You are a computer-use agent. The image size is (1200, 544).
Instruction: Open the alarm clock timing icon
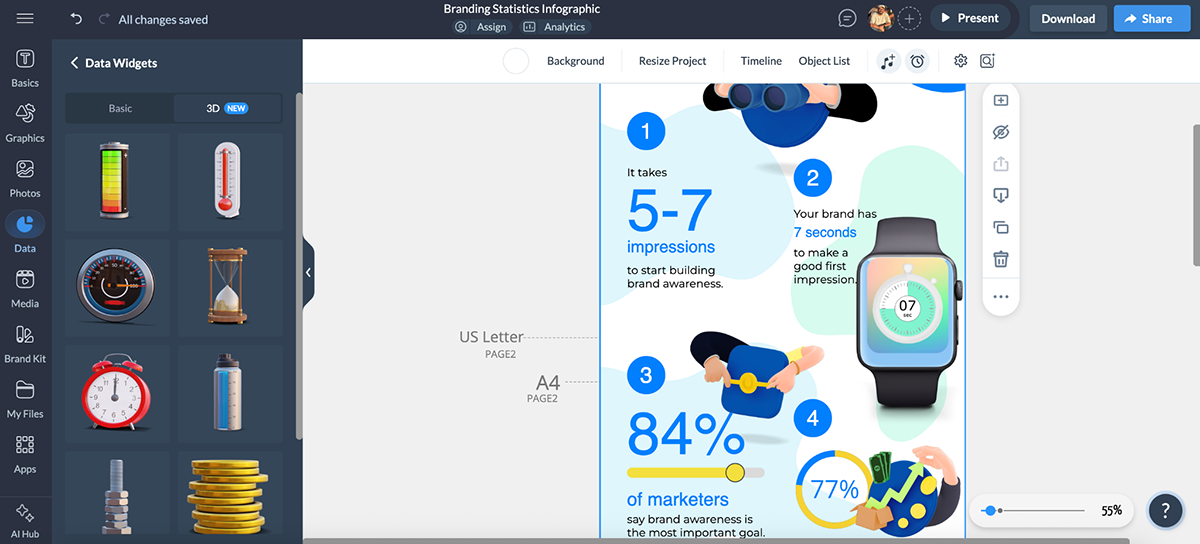click(917, 61)
